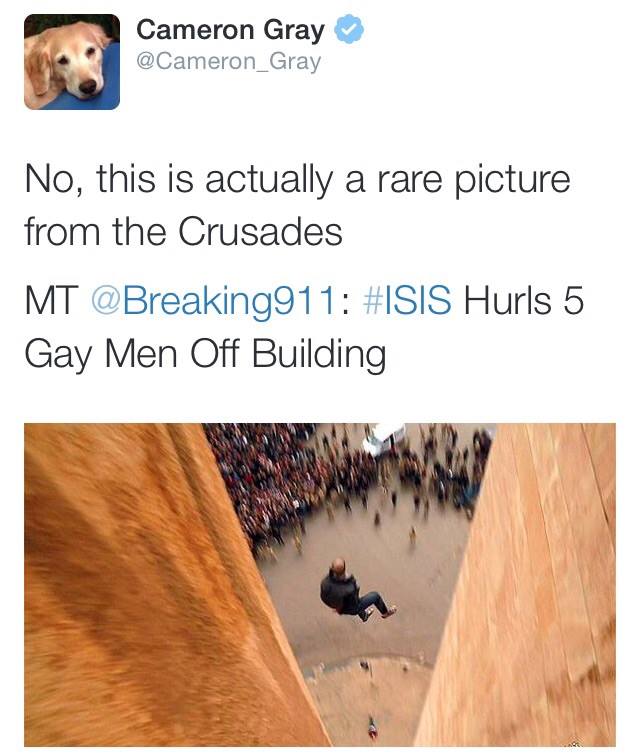Viewport: 640px width, 755px height.
Task: Open the Cameron Gray display name
Action: 230,30
